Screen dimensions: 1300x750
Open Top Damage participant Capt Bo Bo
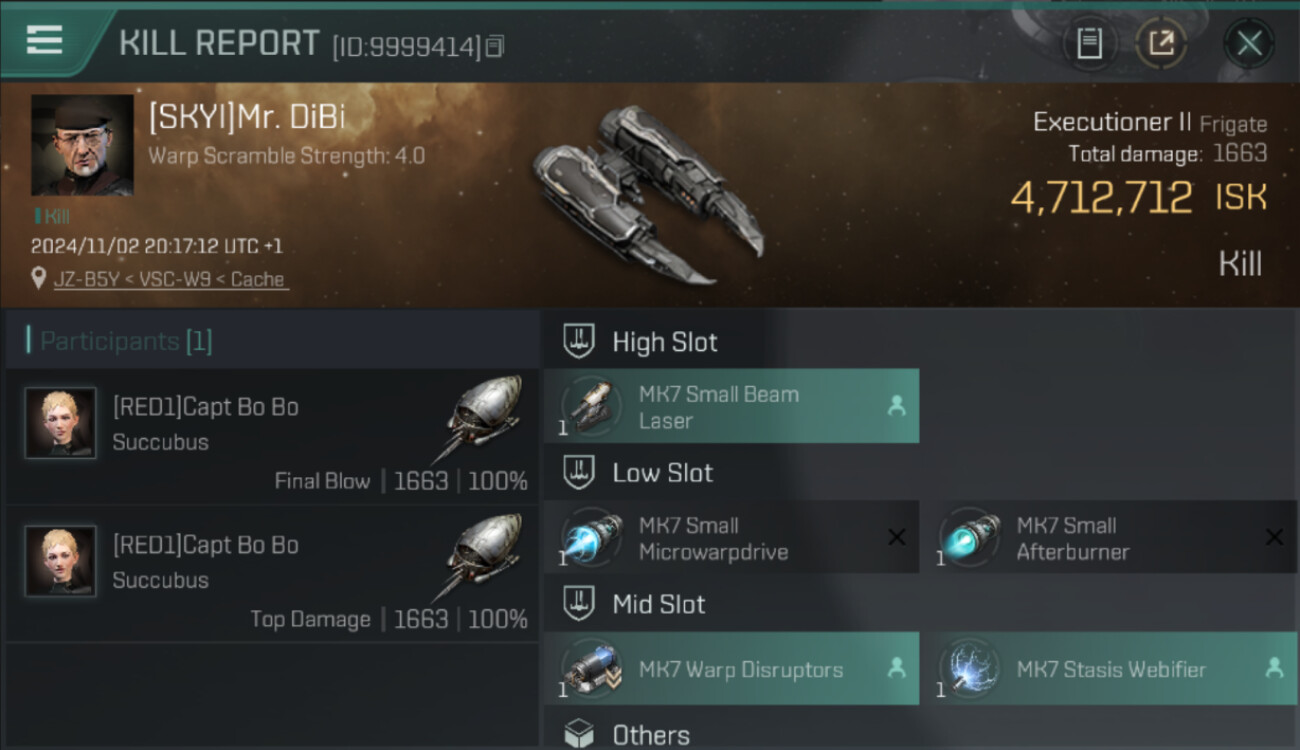(205, 546)
